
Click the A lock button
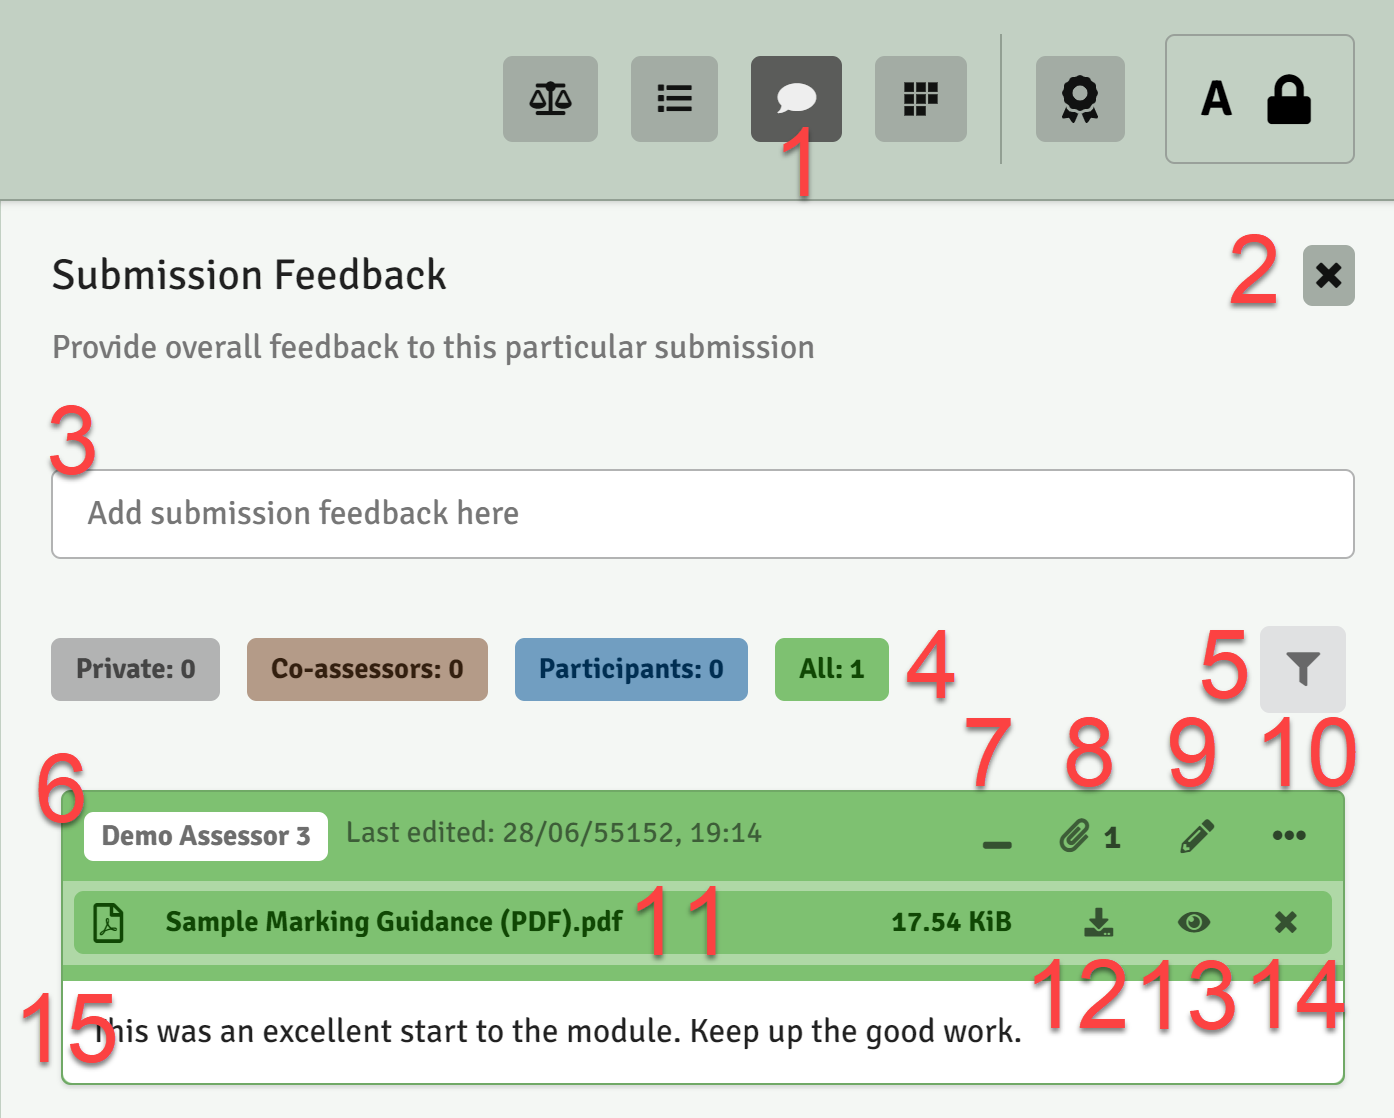(x=1260, y=99)
